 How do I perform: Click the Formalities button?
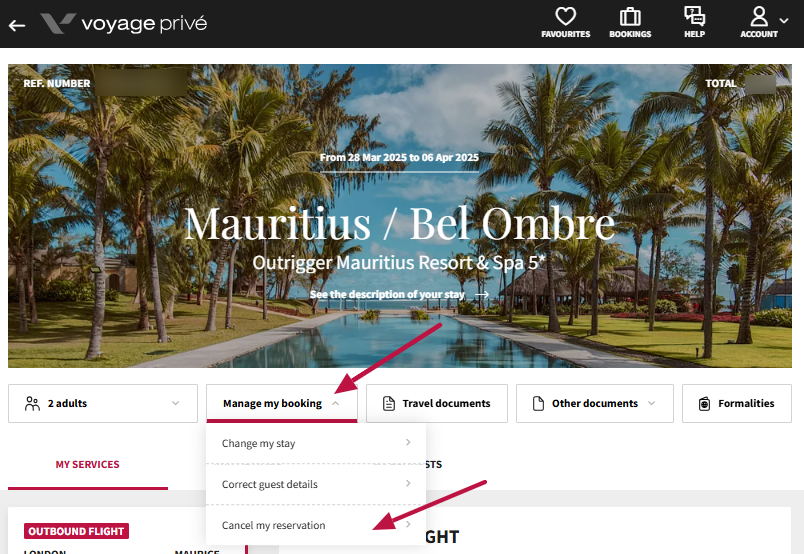point(737,404)
